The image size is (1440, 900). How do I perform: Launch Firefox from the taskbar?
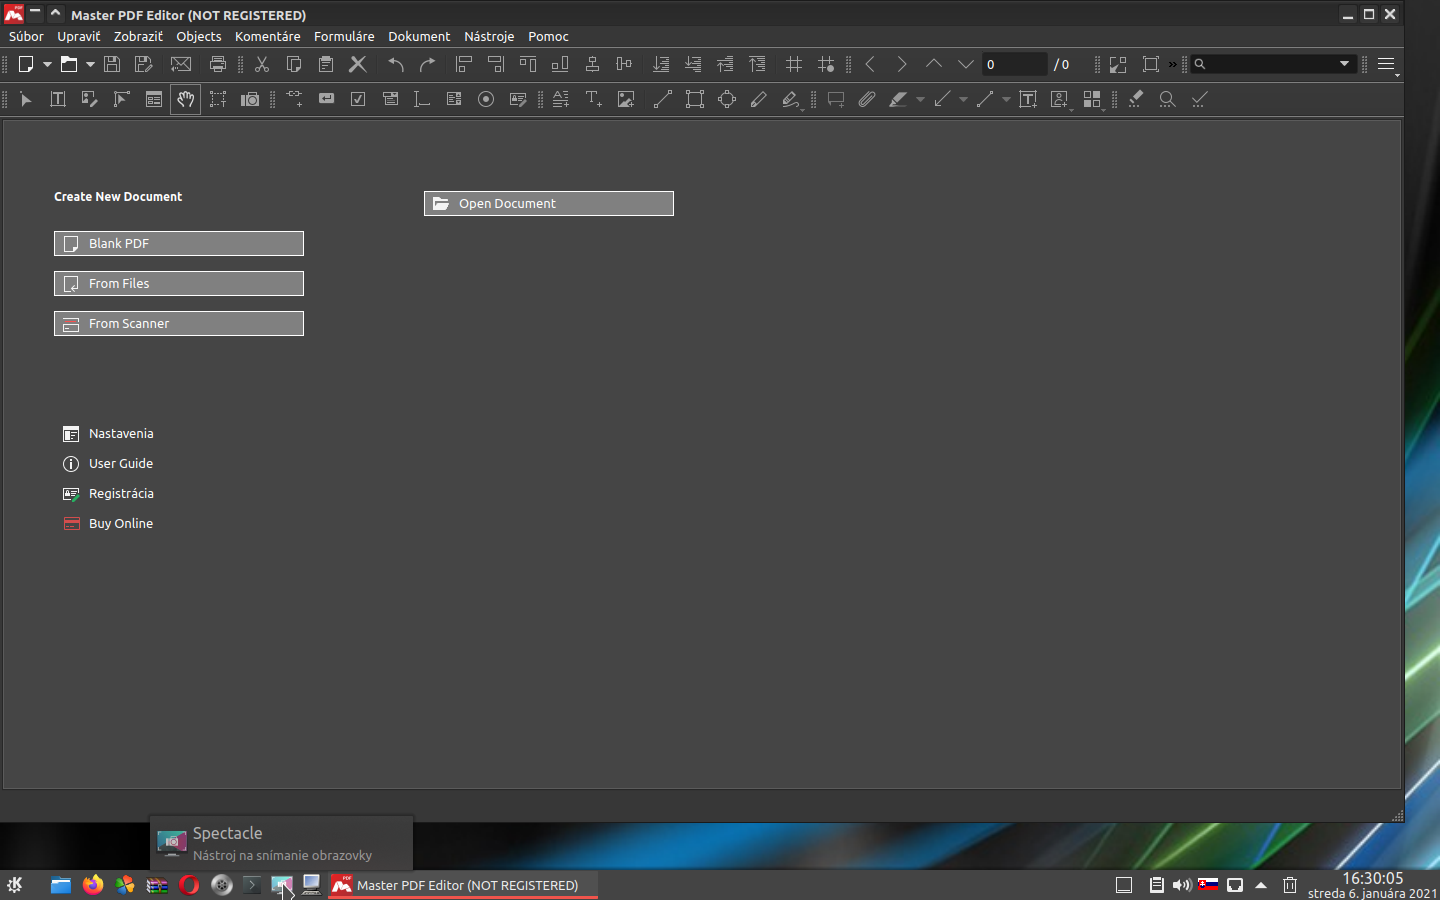pyautogui.click(x=93, y=885)
